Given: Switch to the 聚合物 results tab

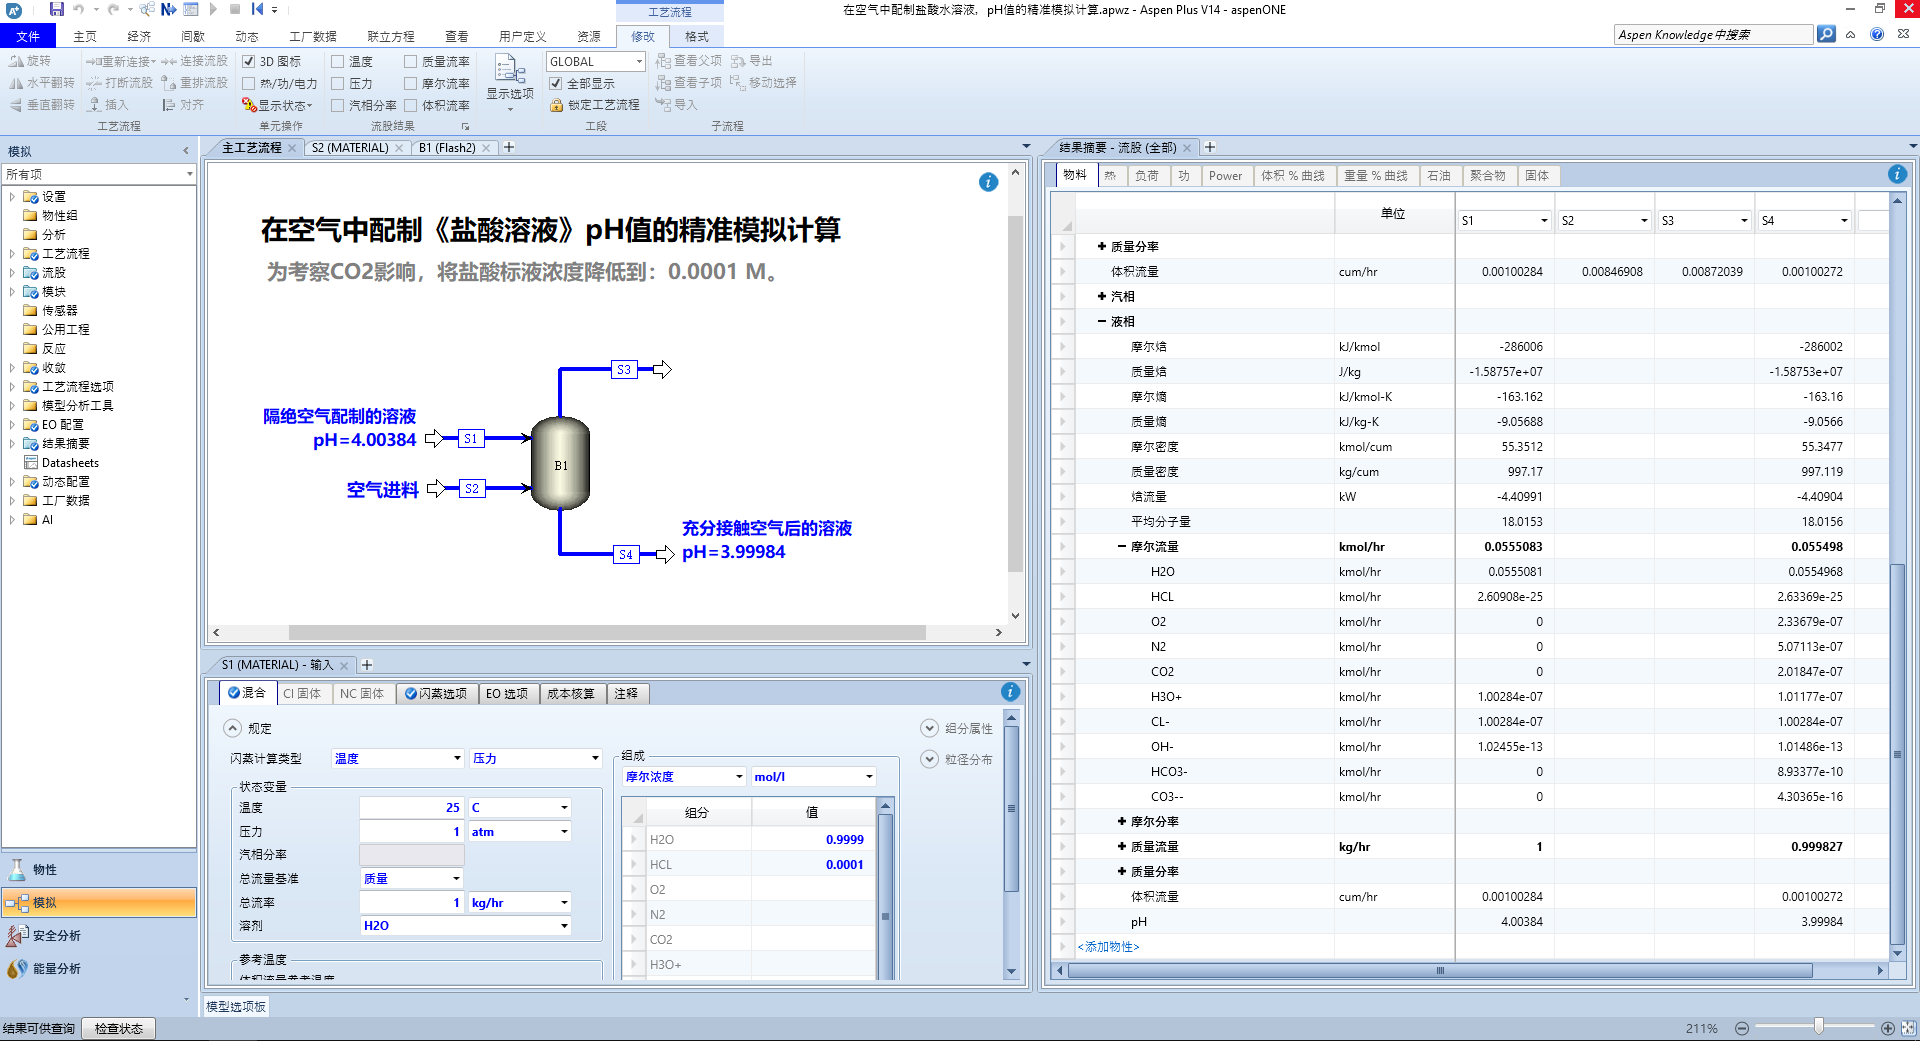Looking at the screenshot, I should tap(1488, 175).
